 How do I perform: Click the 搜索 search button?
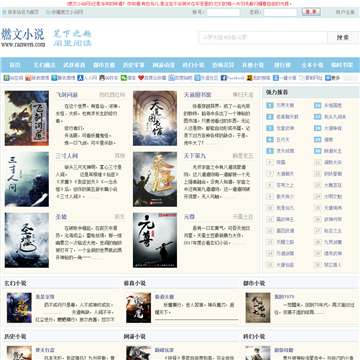[x=343, y=38]
